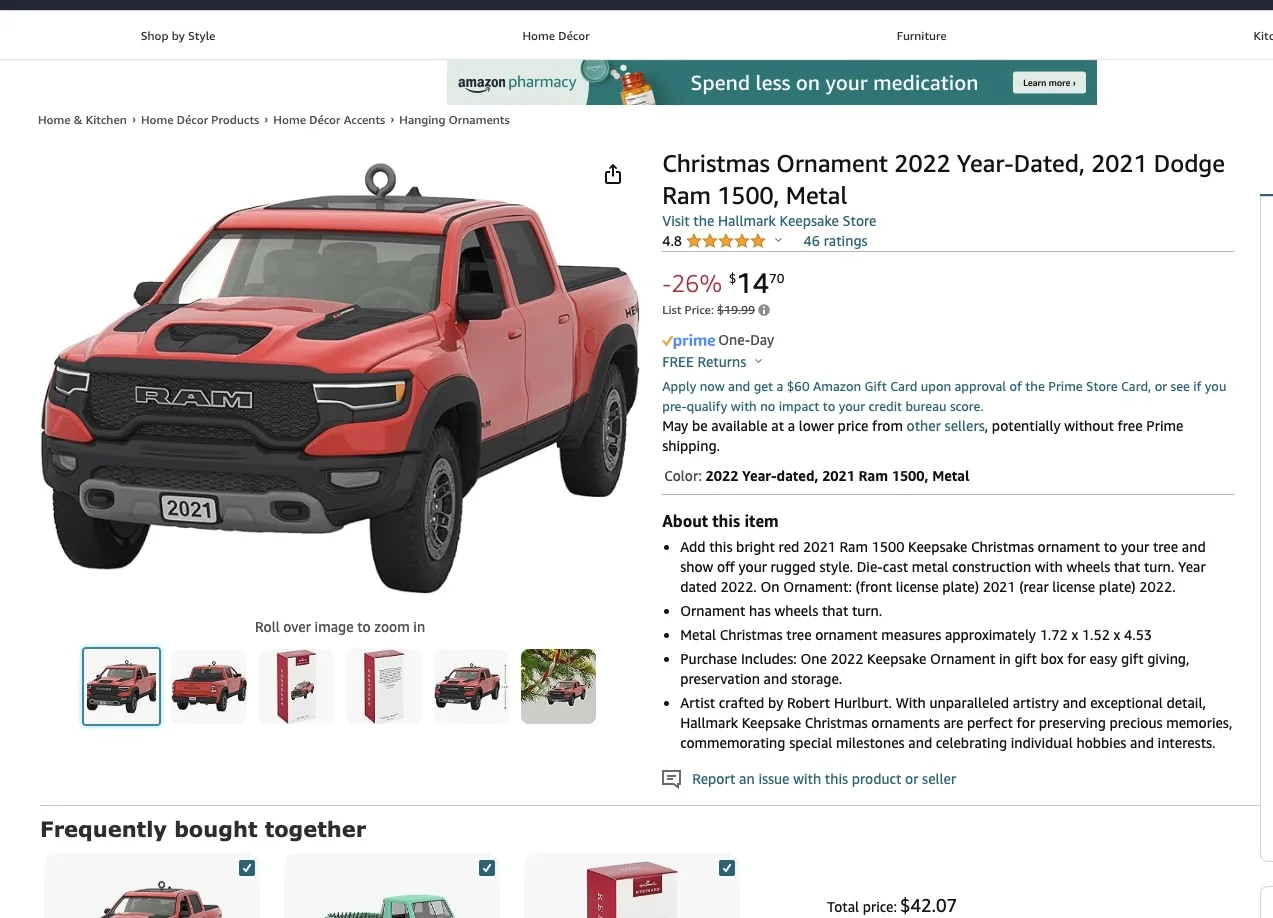Image resolution: width=1273 pixels, height=918 pixels.
Task: Expand the star rating breakdown chevron
Action: coord(779,241)
